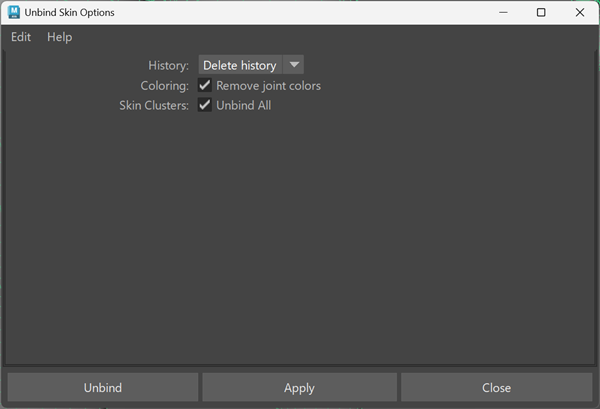Click the Unbind All label text

coord(243,105)
